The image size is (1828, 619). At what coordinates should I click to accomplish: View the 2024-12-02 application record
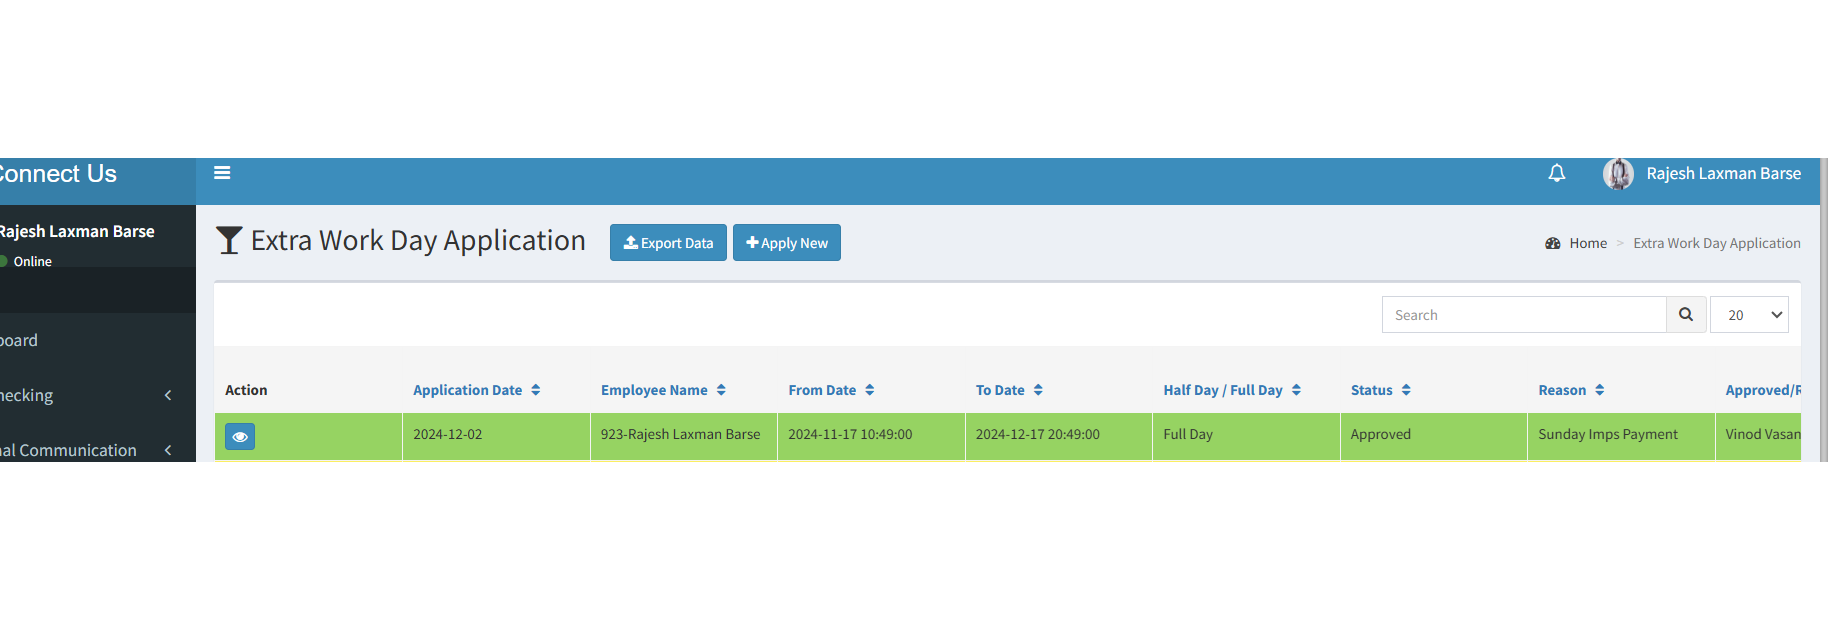240,437
